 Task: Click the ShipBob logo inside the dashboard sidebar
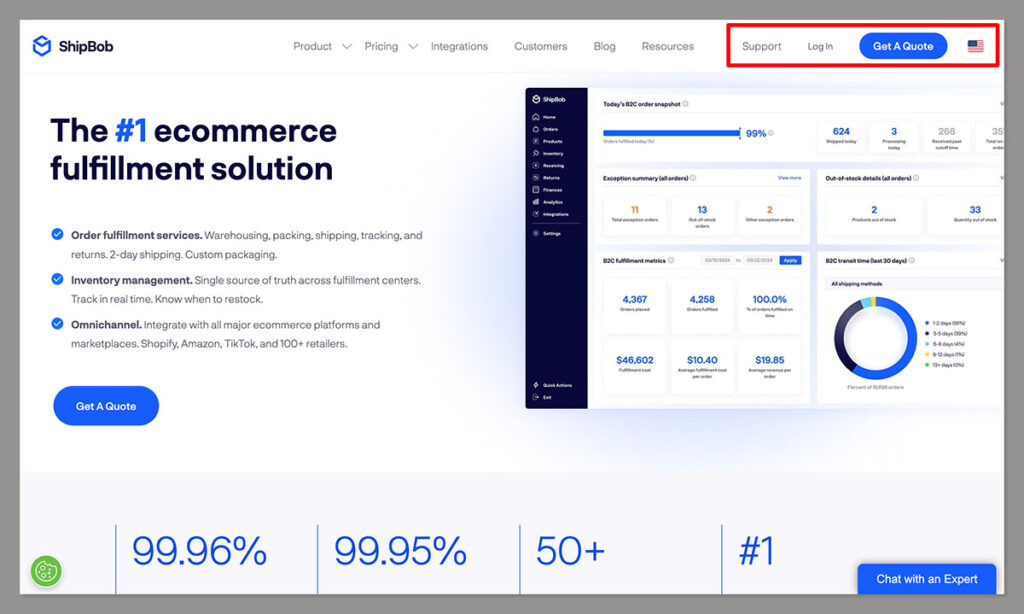(x=549, y=99)
